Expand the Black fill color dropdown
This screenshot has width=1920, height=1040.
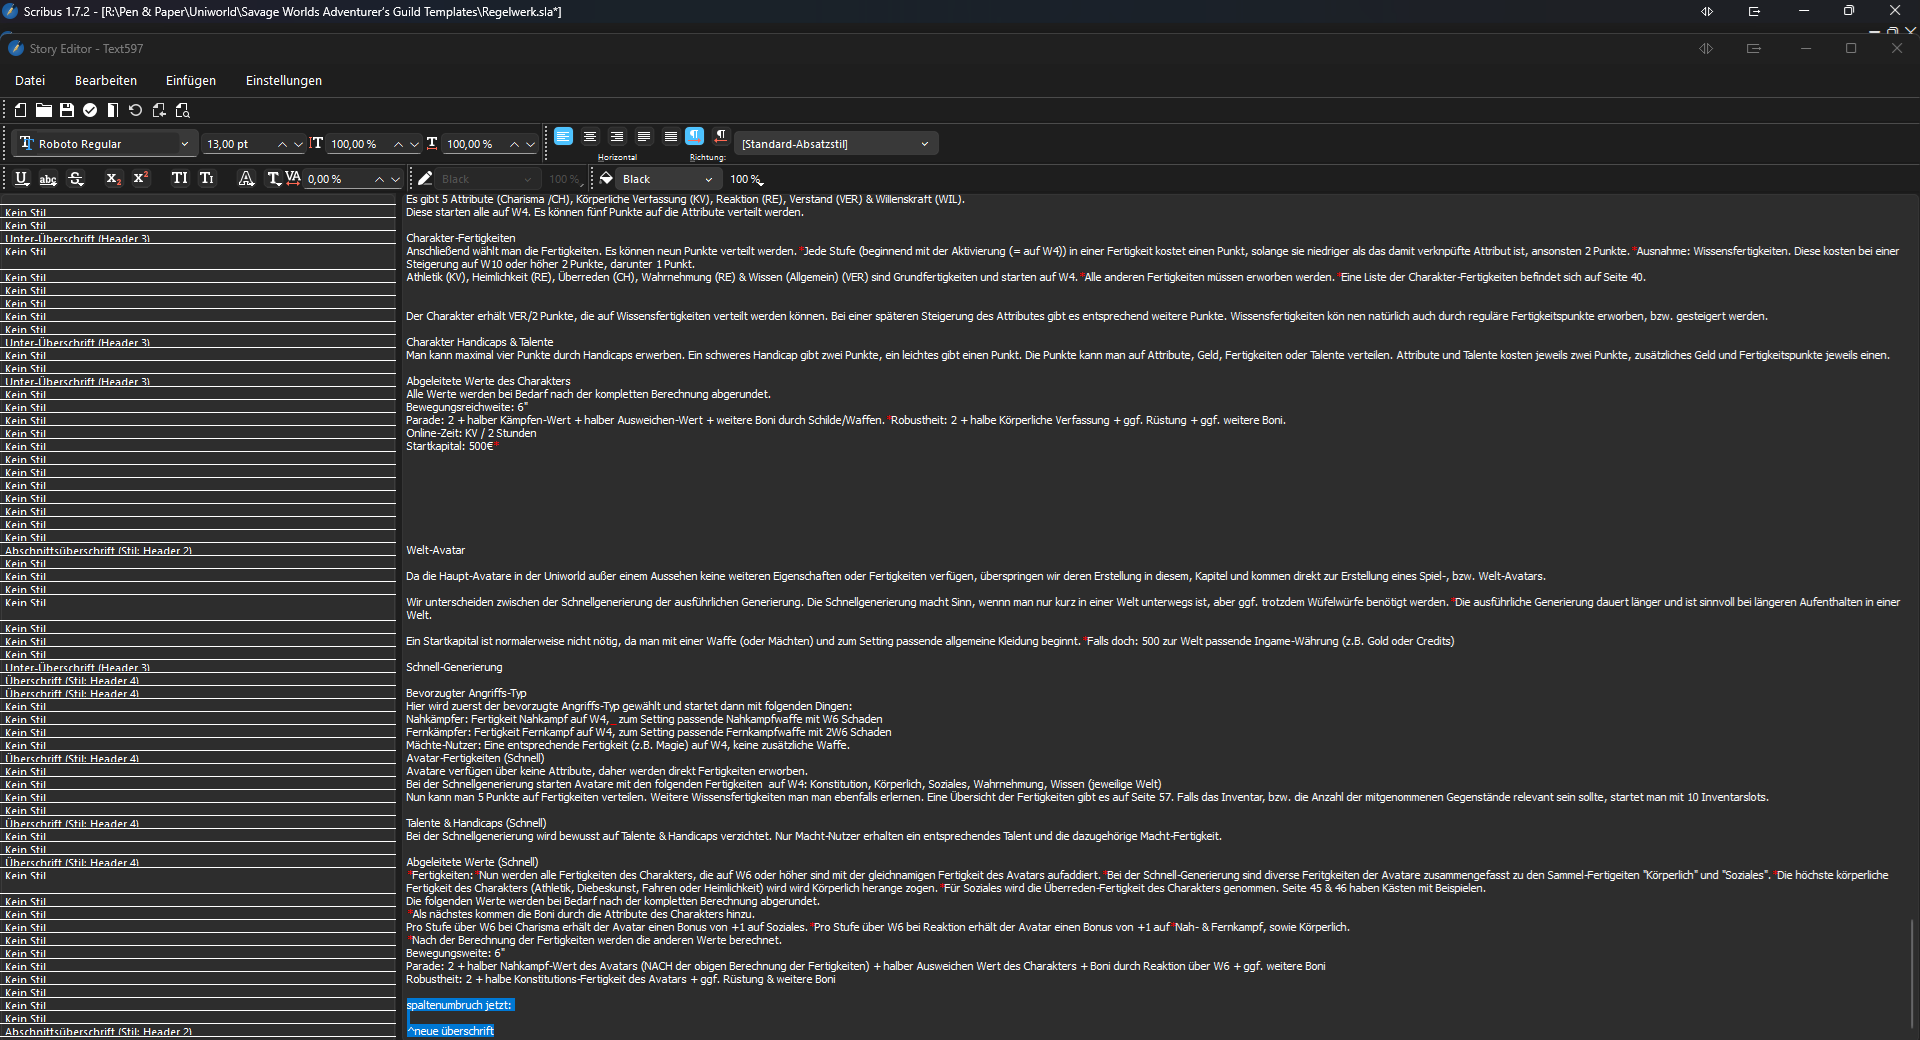coord(708,179)
